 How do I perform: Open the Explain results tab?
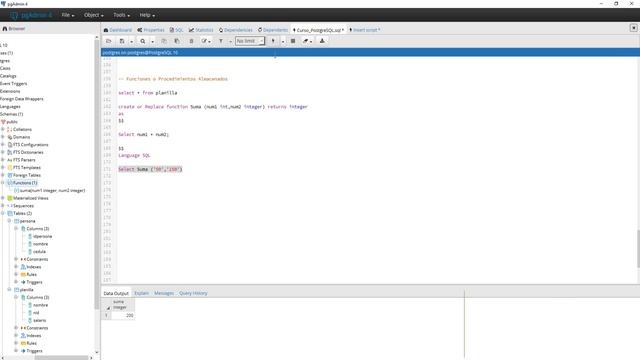pos(141,293)
